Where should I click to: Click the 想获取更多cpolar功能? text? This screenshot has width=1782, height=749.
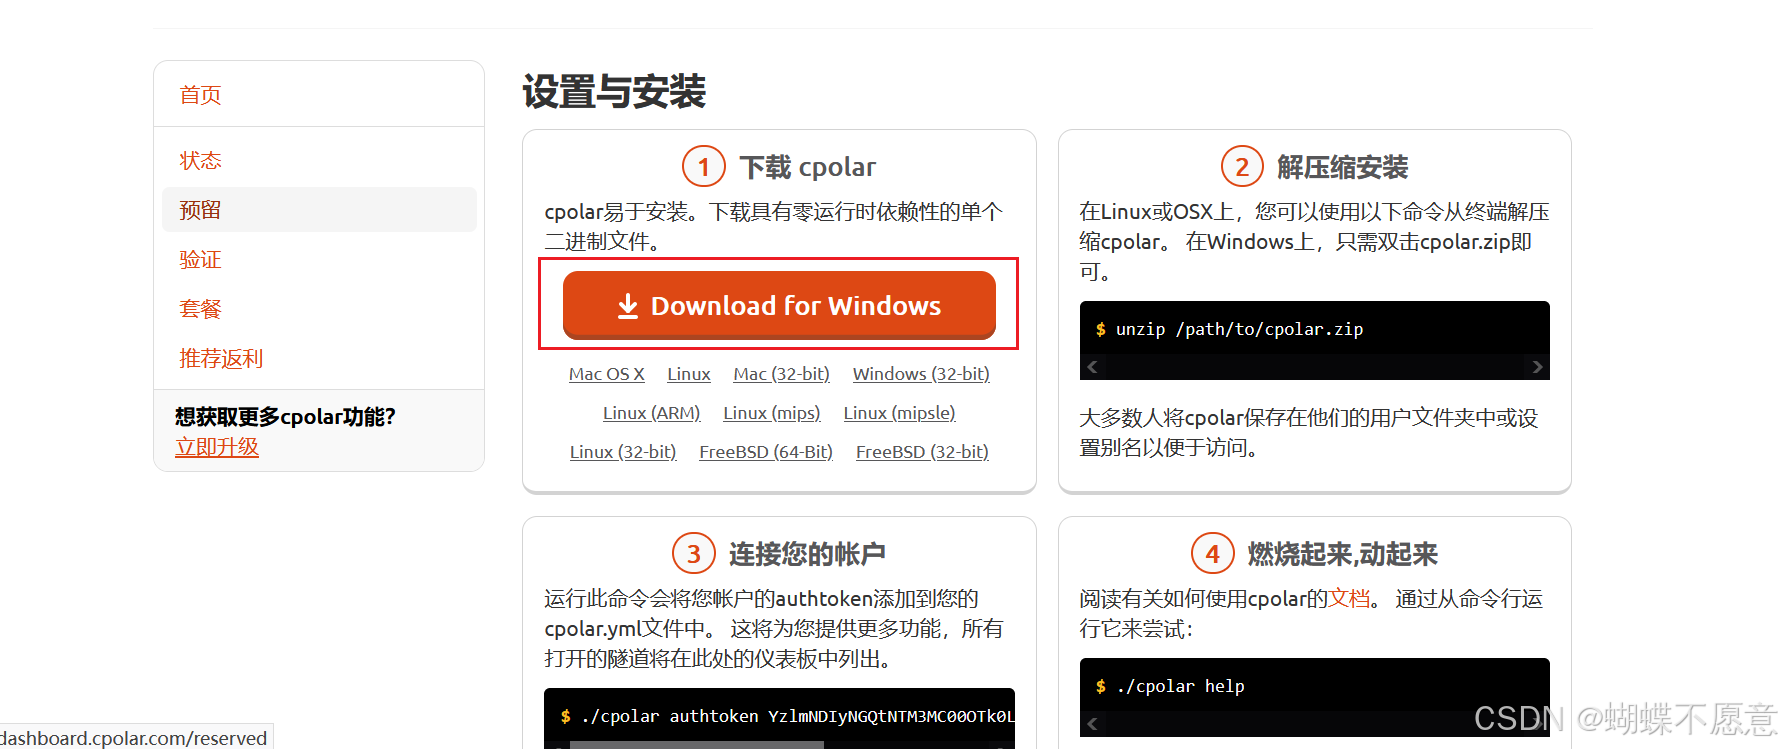coord(285,416)
